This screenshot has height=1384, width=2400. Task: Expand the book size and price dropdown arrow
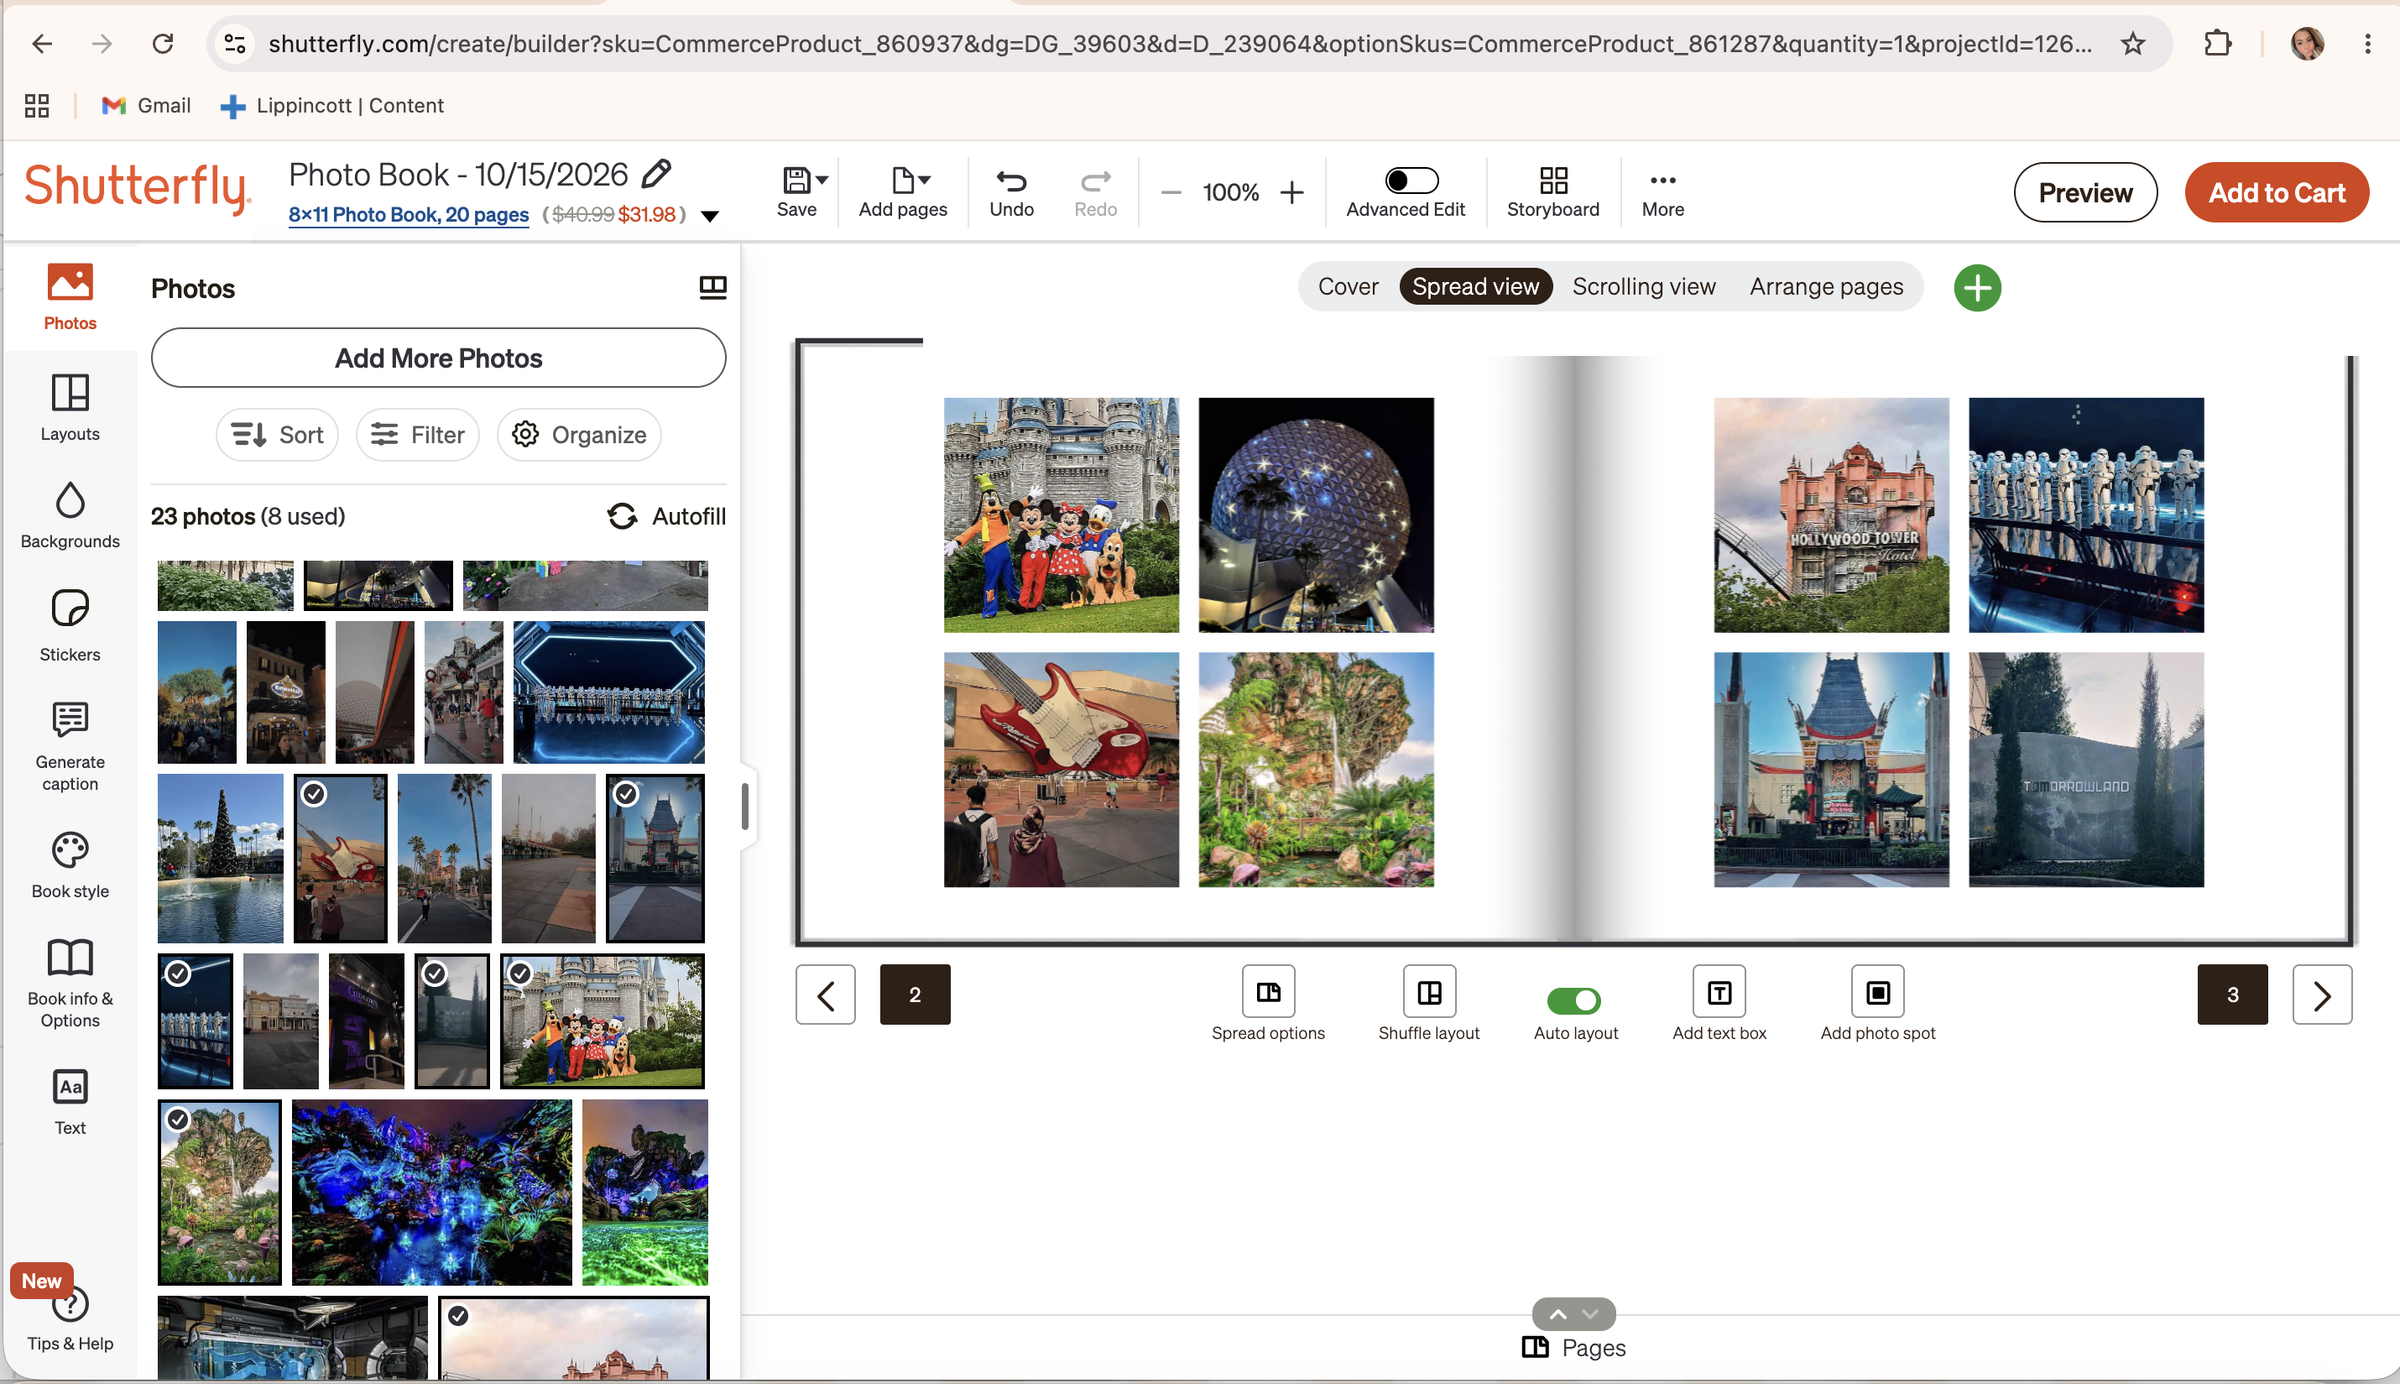[710, 216]
